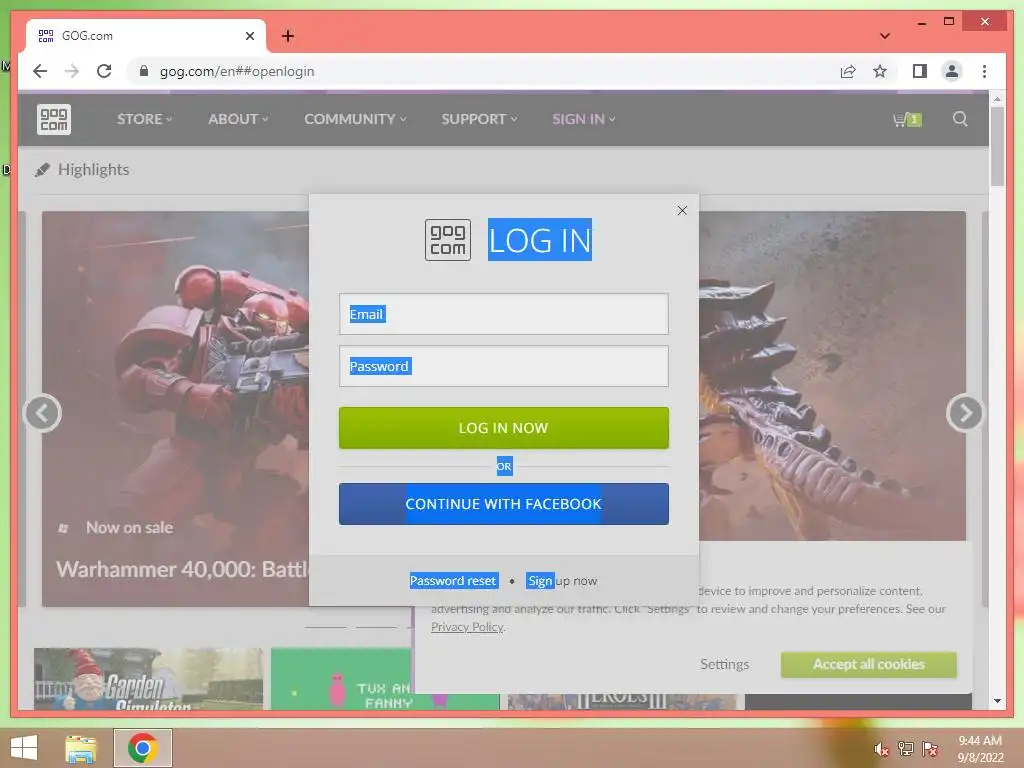Click the padlock site info icon
The image size is (1024, 768).
(x=144, y=71)
